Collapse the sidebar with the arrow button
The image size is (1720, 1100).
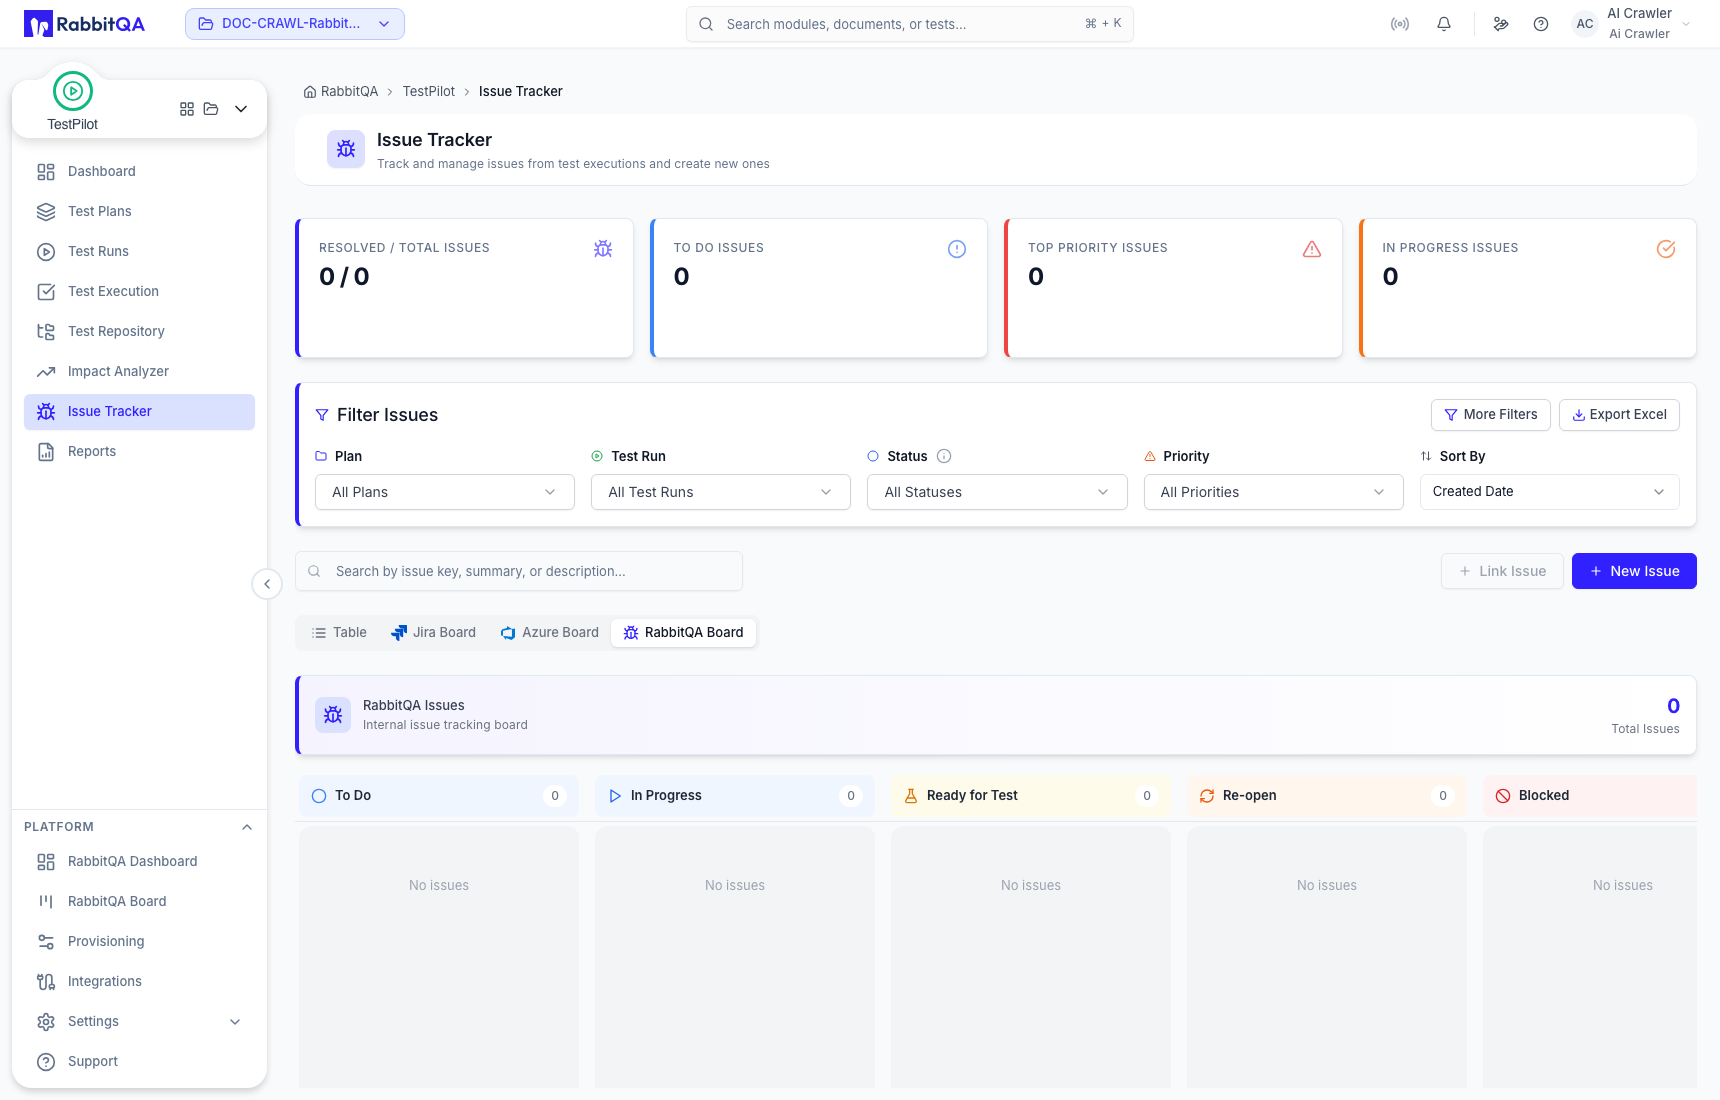click(267, 584)
